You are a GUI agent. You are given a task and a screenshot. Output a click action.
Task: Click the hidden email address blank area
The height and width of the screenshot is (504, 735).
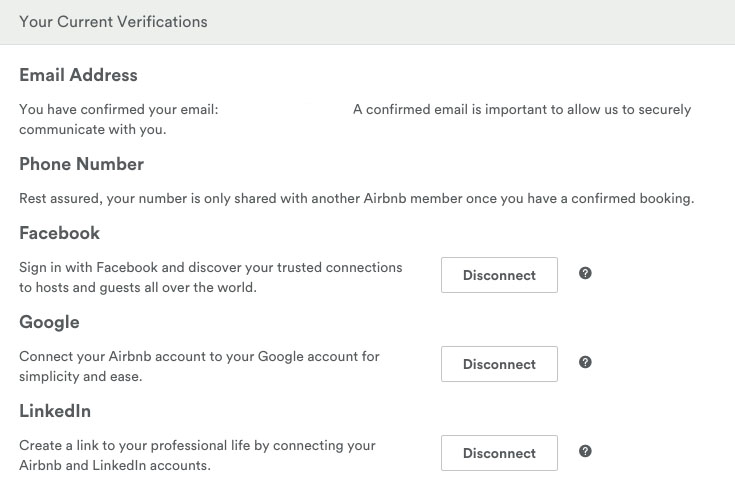[x=285, y=109]
